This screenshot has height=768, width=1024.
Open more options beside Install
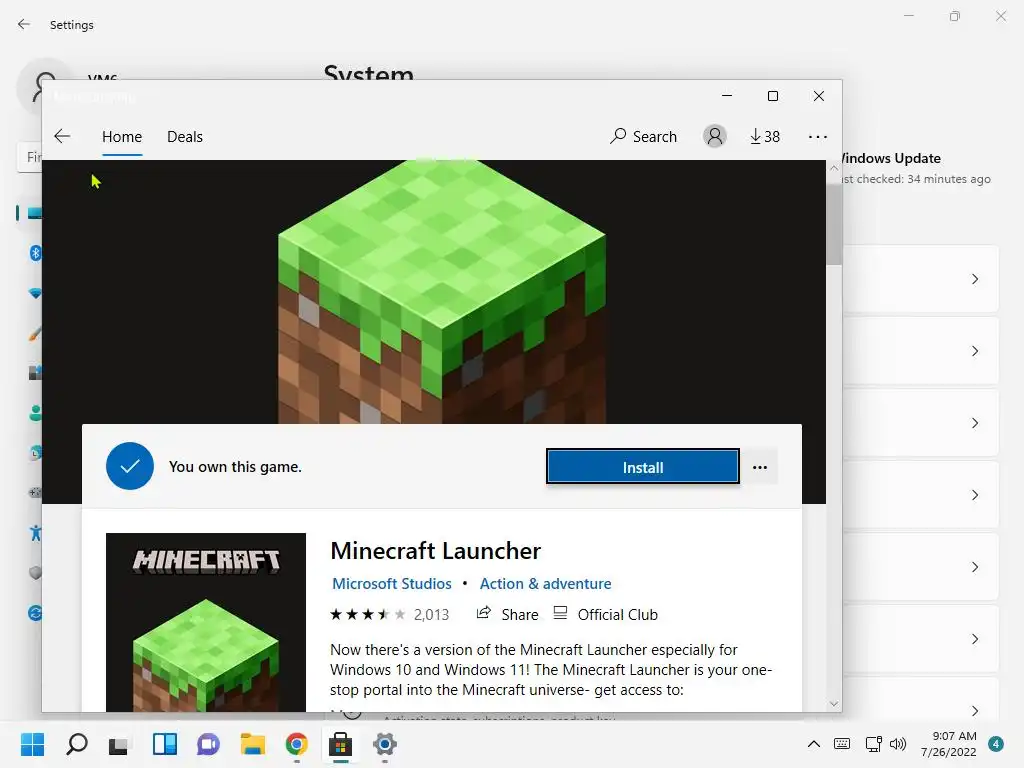(760, 467)
